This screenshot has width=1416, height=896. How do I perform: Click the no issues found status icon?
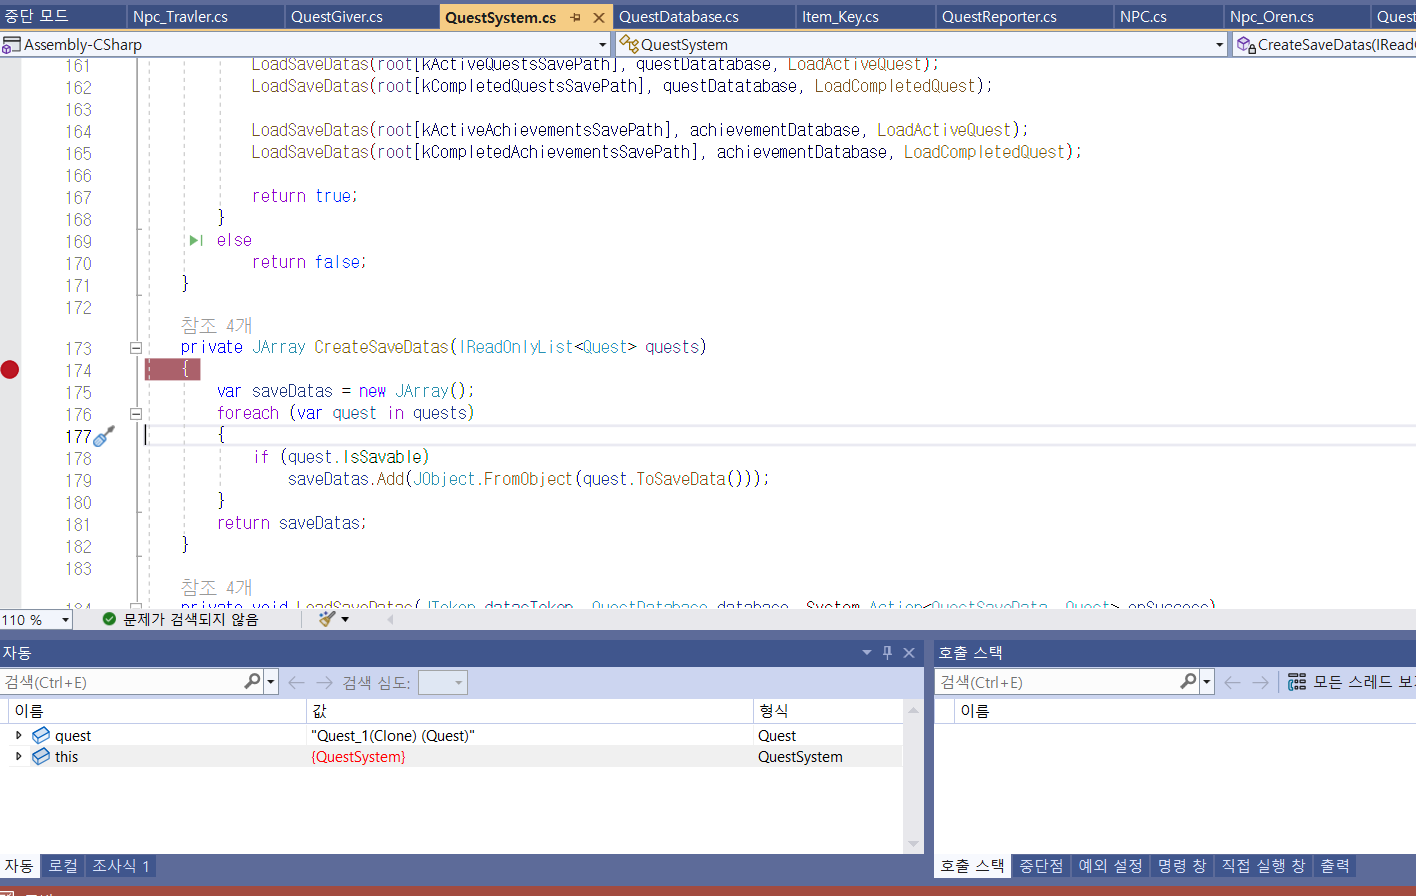point(109,619)
